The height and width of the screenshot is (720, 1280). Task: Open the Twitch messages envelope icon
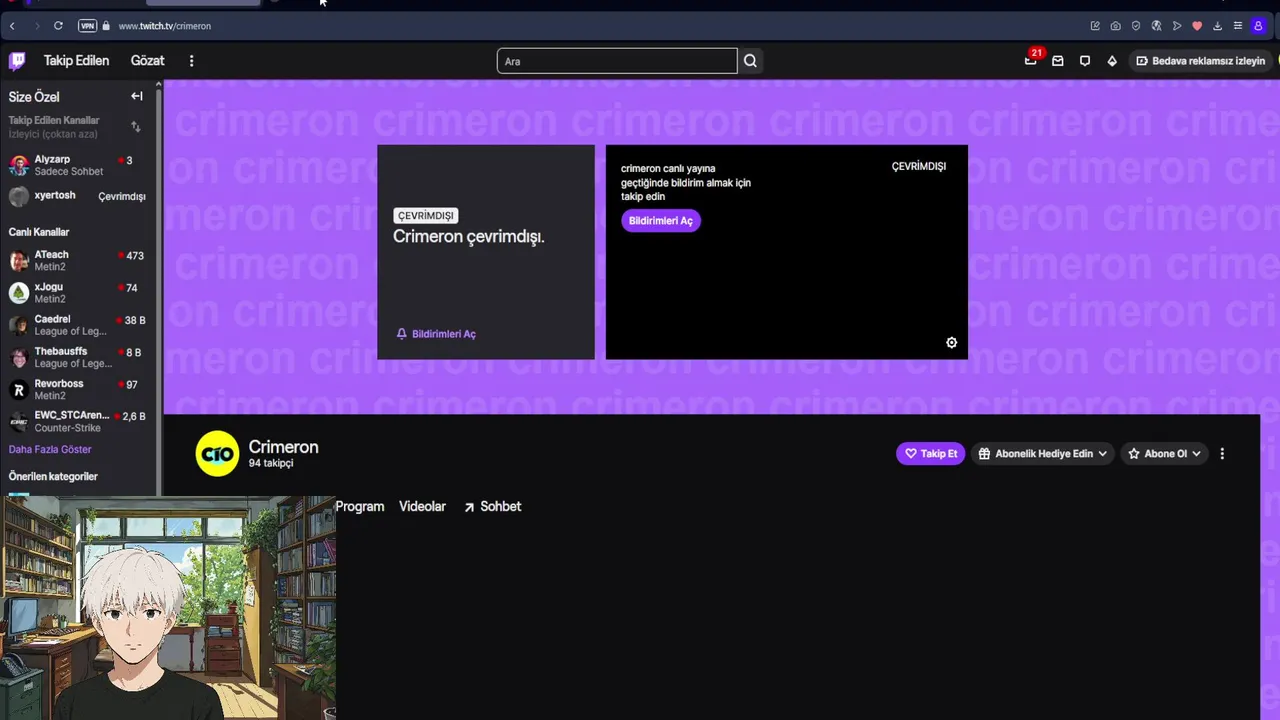1058,61
